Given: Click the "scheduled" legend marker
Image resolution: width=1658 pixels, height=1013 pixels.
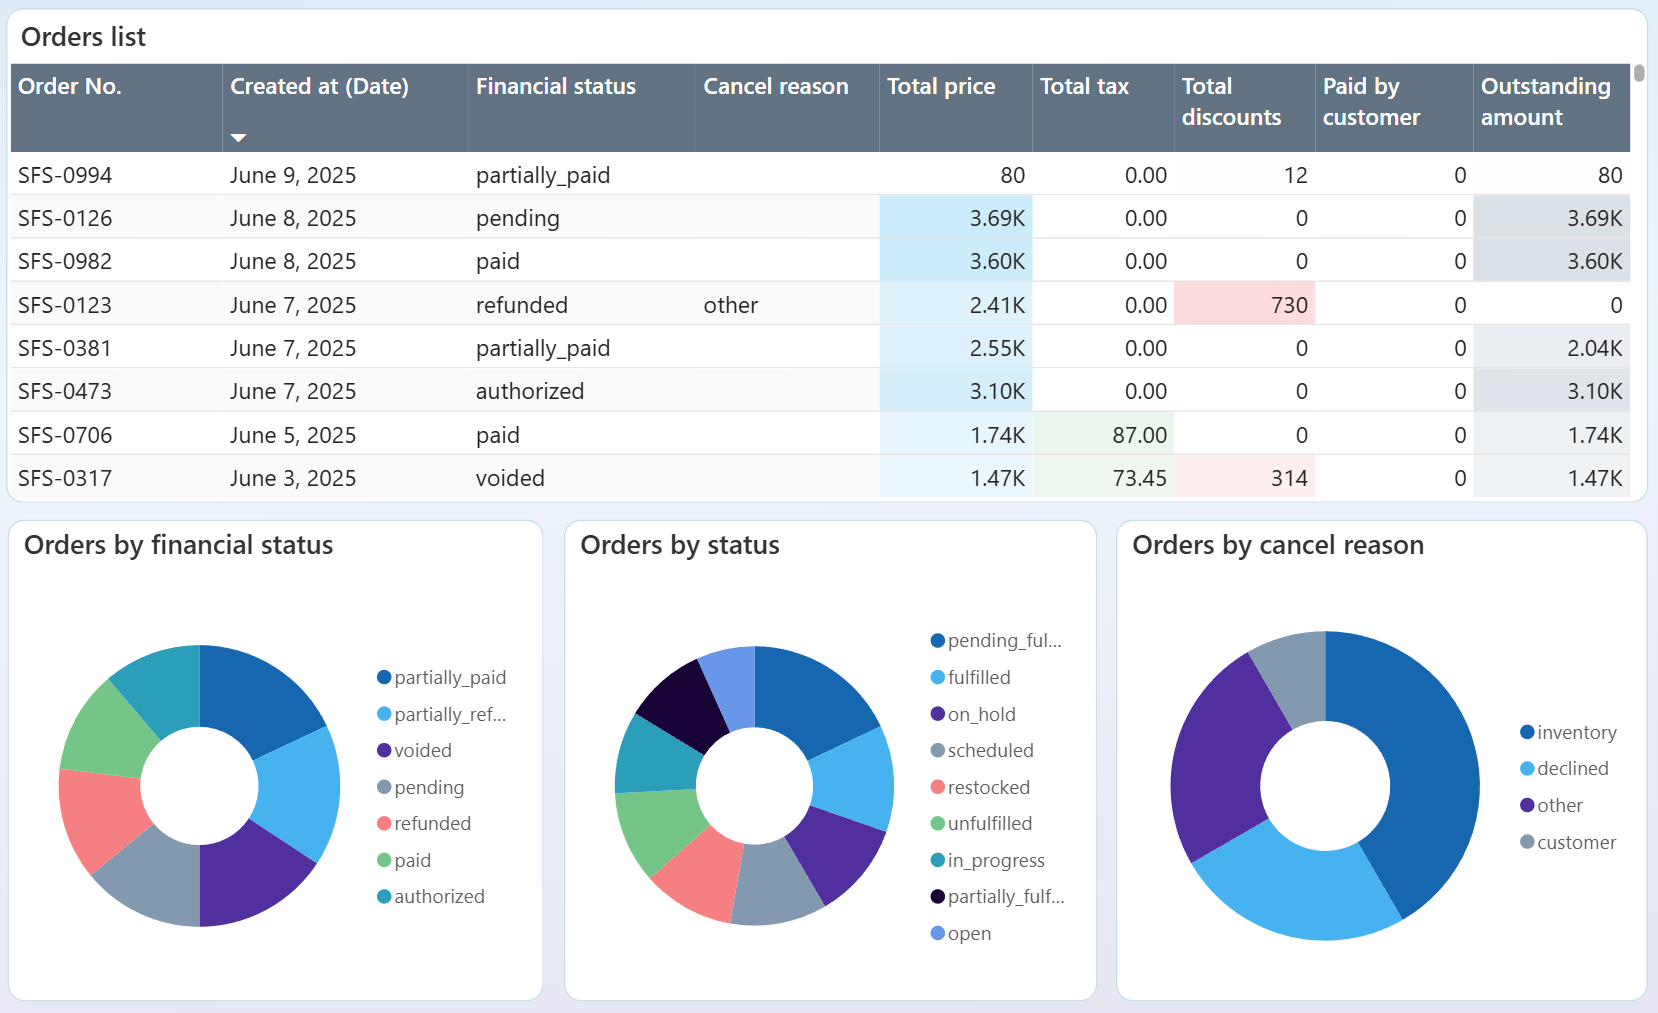Looking at the screenshot, I should [x=936, y=750].
